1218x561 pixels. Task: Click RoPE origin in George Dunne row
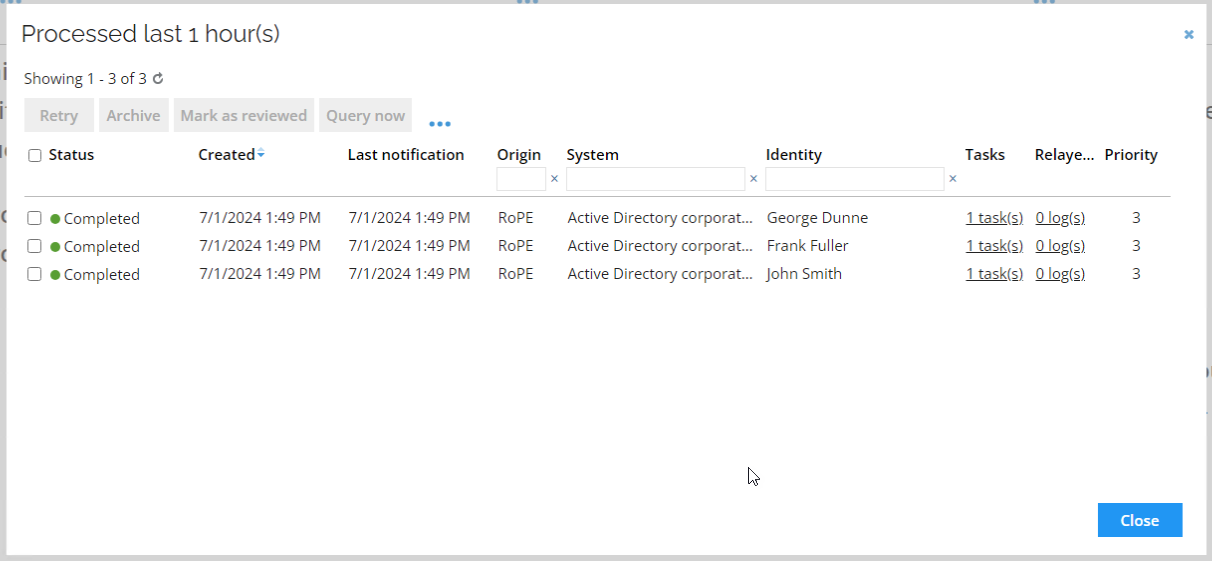515,218
